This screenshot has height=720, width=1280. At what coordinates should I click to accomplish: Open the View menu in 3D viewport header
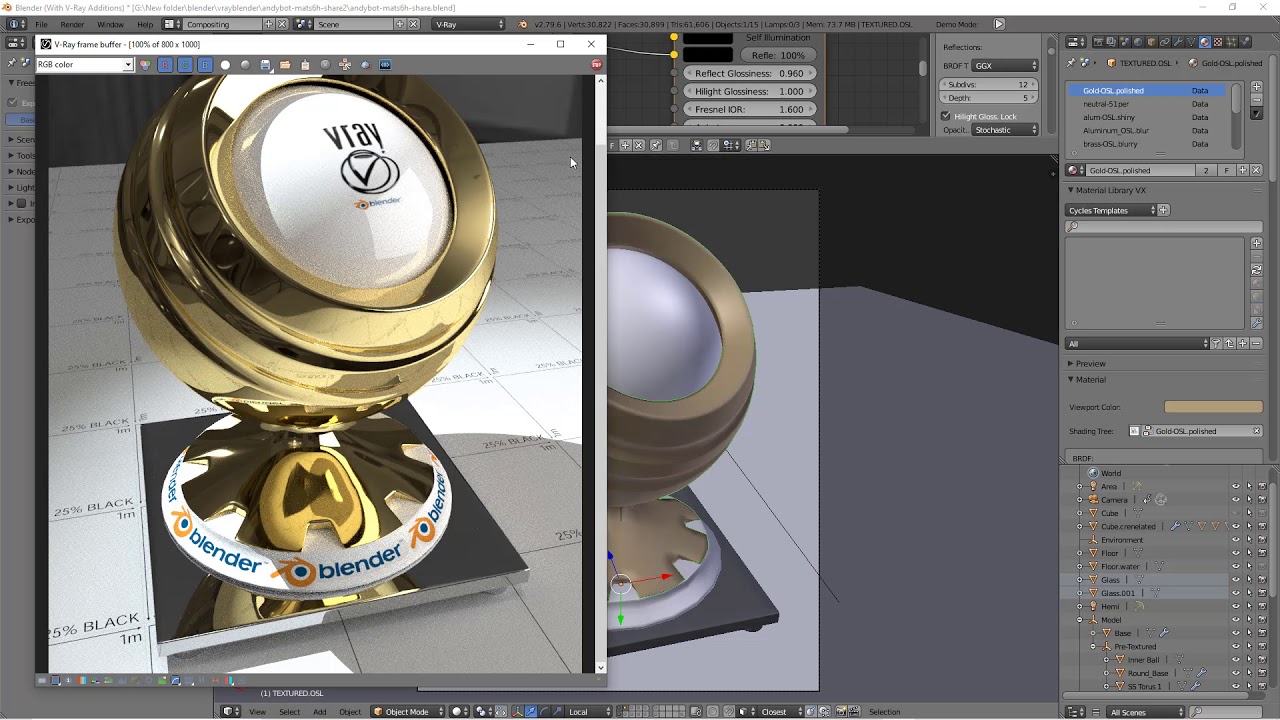click(x=257, y=712)
